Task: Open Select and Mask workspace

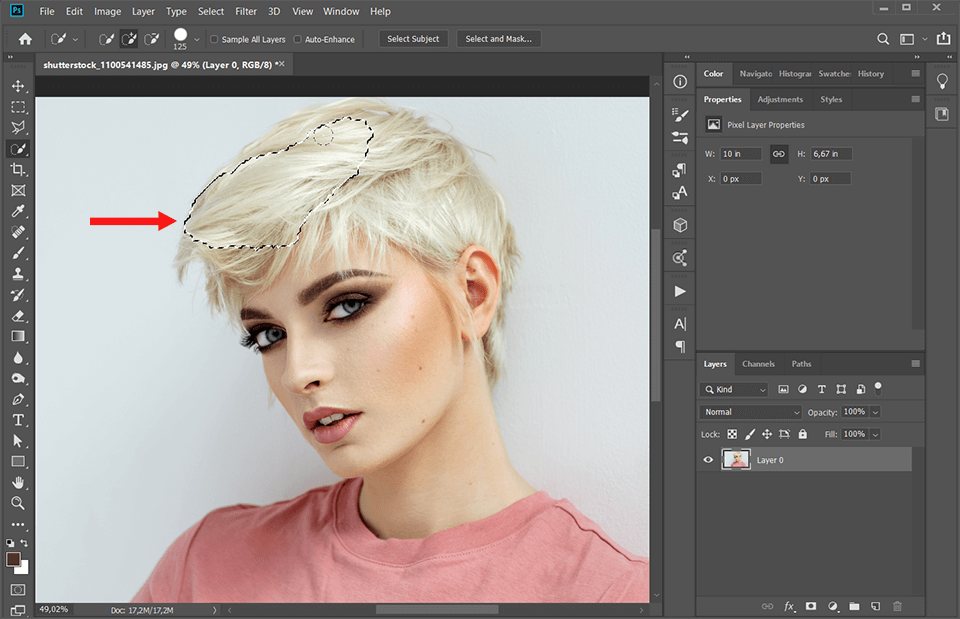Action: point(498,38)
